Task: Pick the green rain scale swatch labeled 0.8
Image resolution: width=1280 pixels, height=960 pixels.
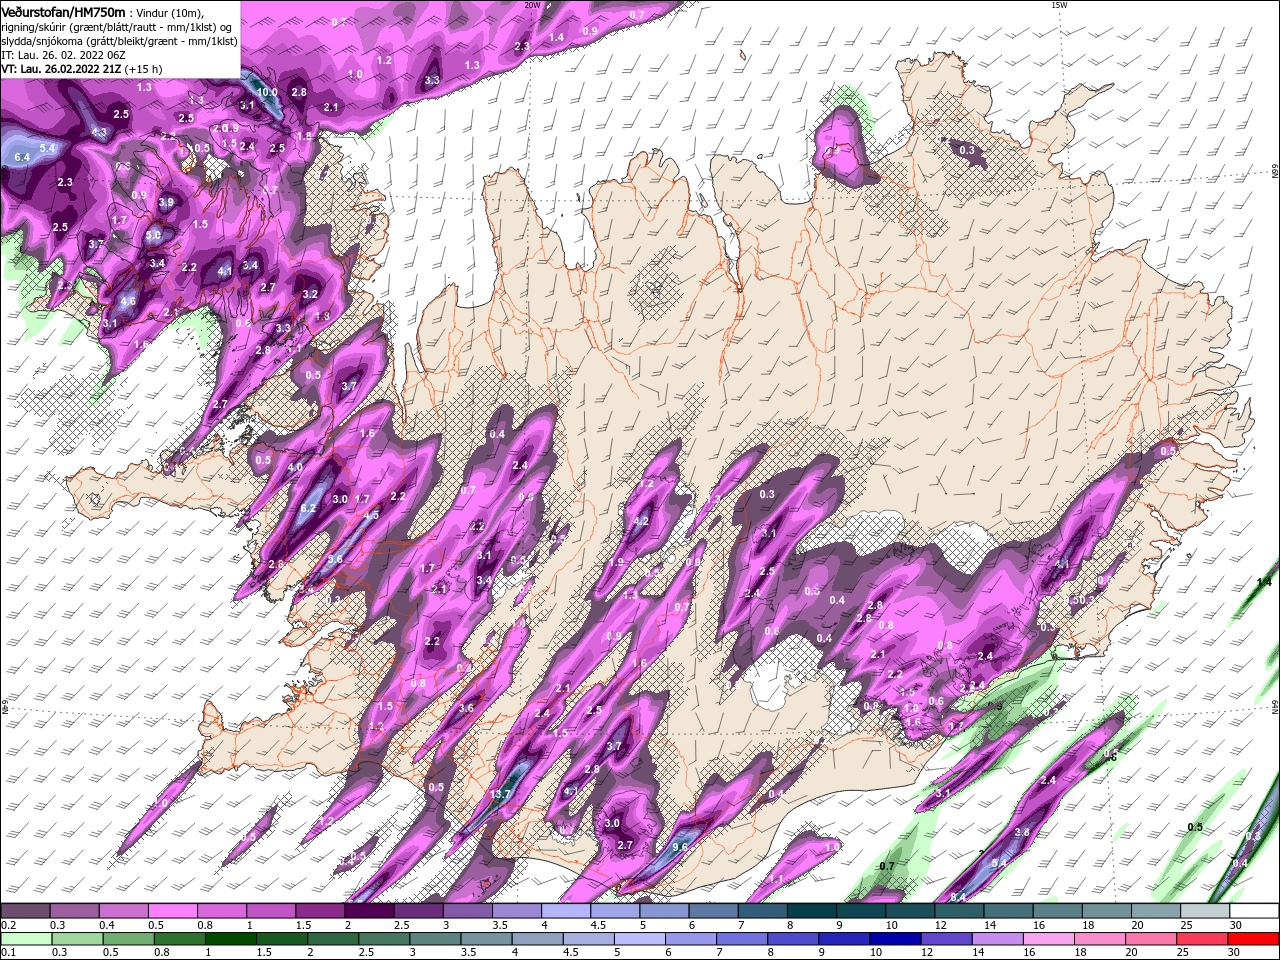Action: (x=179, y=939)
